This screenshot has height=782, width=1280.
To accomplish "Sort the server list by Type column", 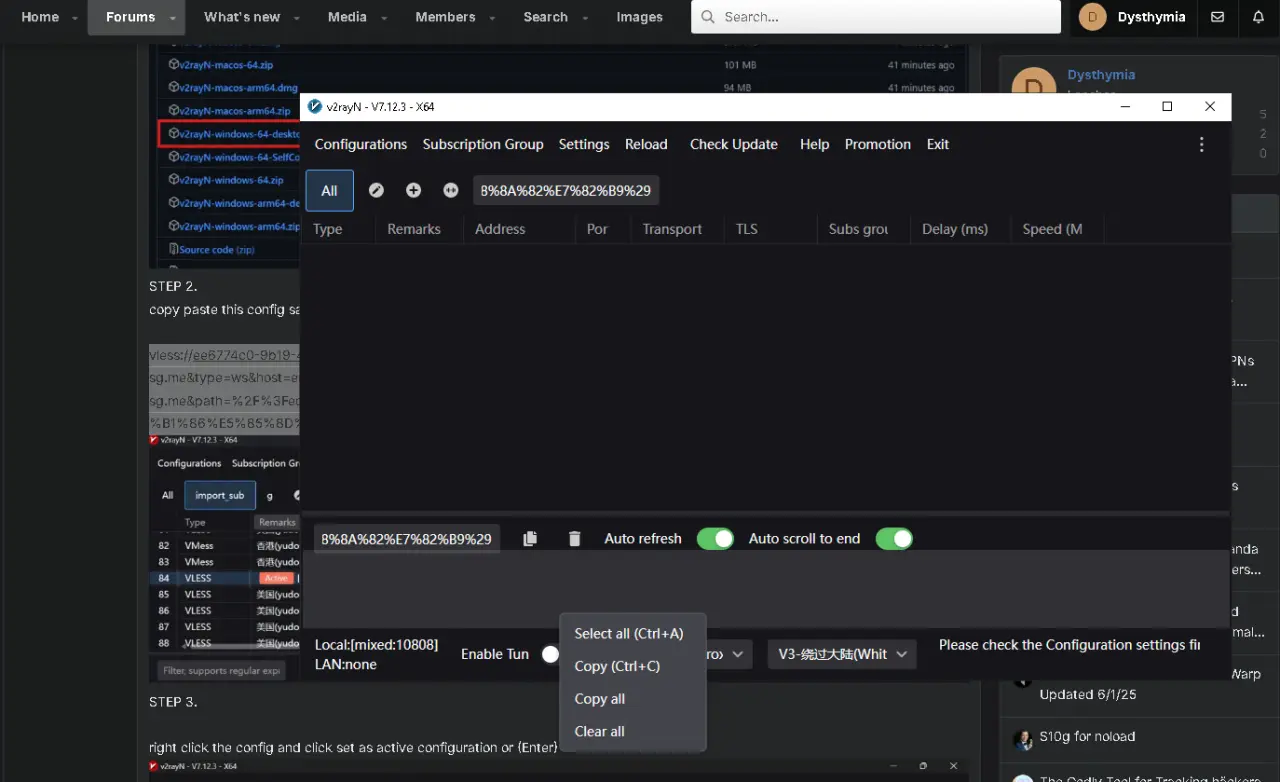I will tap(328, 229).
